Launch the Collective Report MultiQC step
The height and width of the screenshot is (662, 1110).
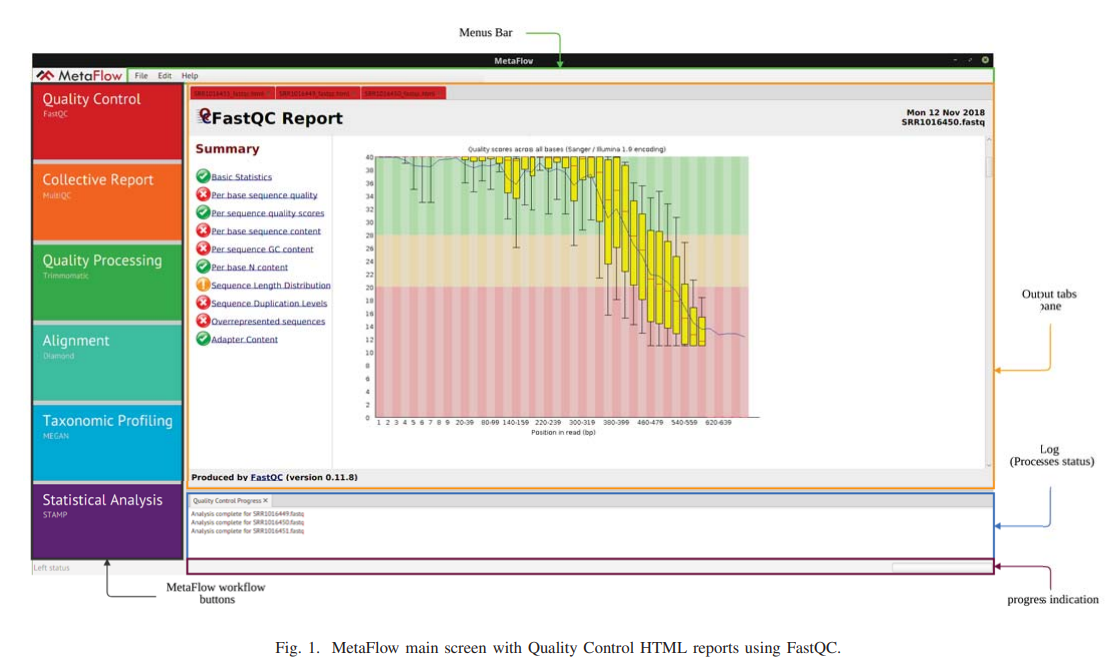tap(108, 201)
